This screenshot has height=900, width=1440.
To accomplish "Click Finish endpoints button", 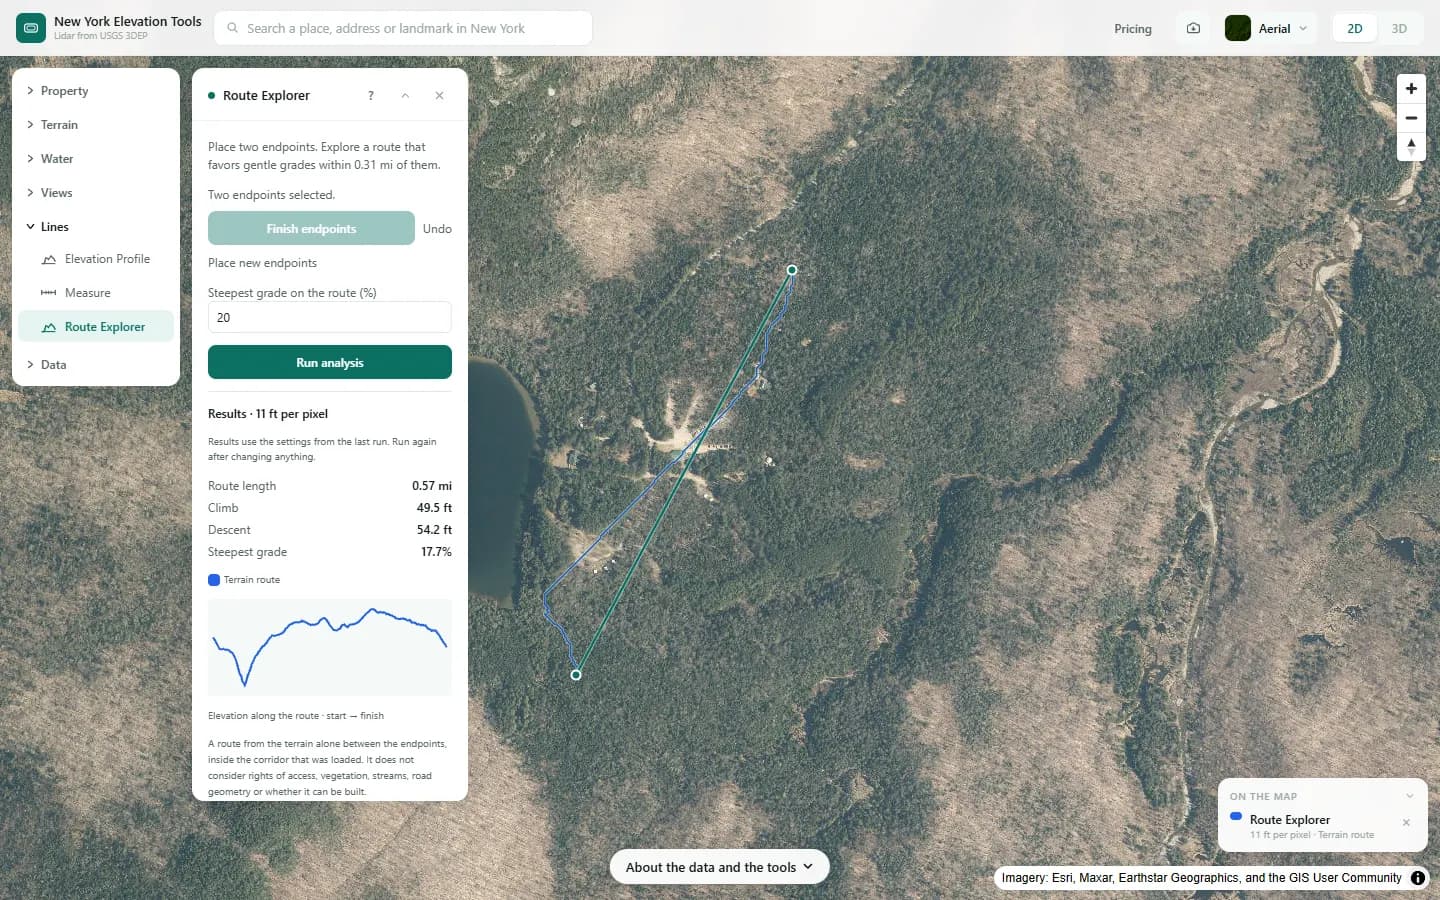I will 311,228.
